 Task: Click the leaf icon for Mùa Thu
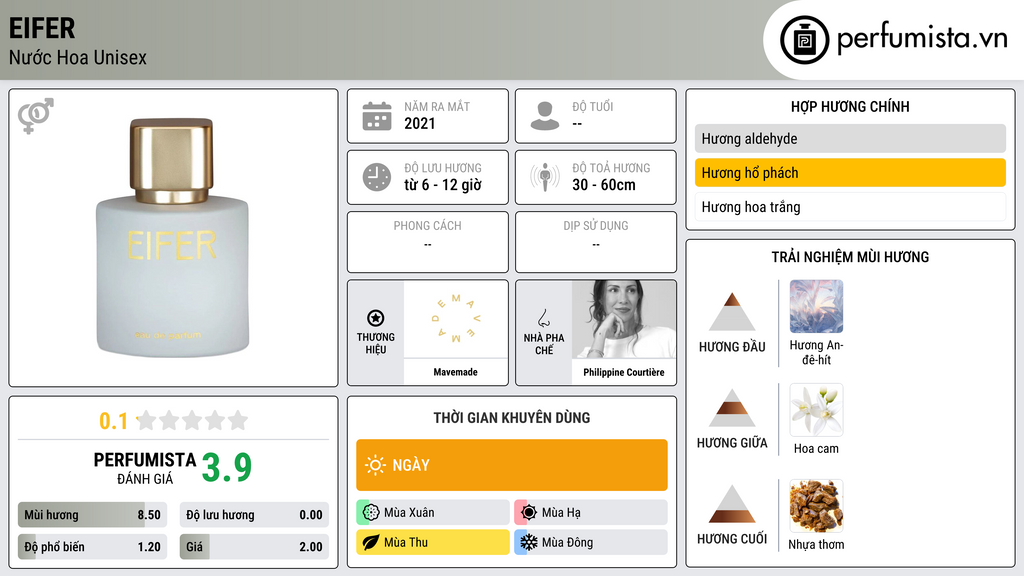(x=371, y=542)
